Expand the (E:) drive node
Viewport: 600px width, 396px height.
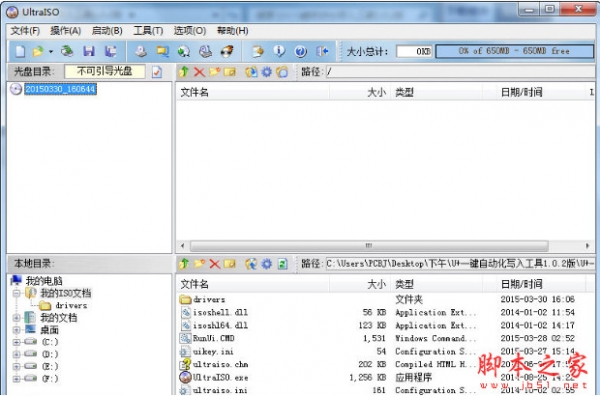[x=16, y=367]
